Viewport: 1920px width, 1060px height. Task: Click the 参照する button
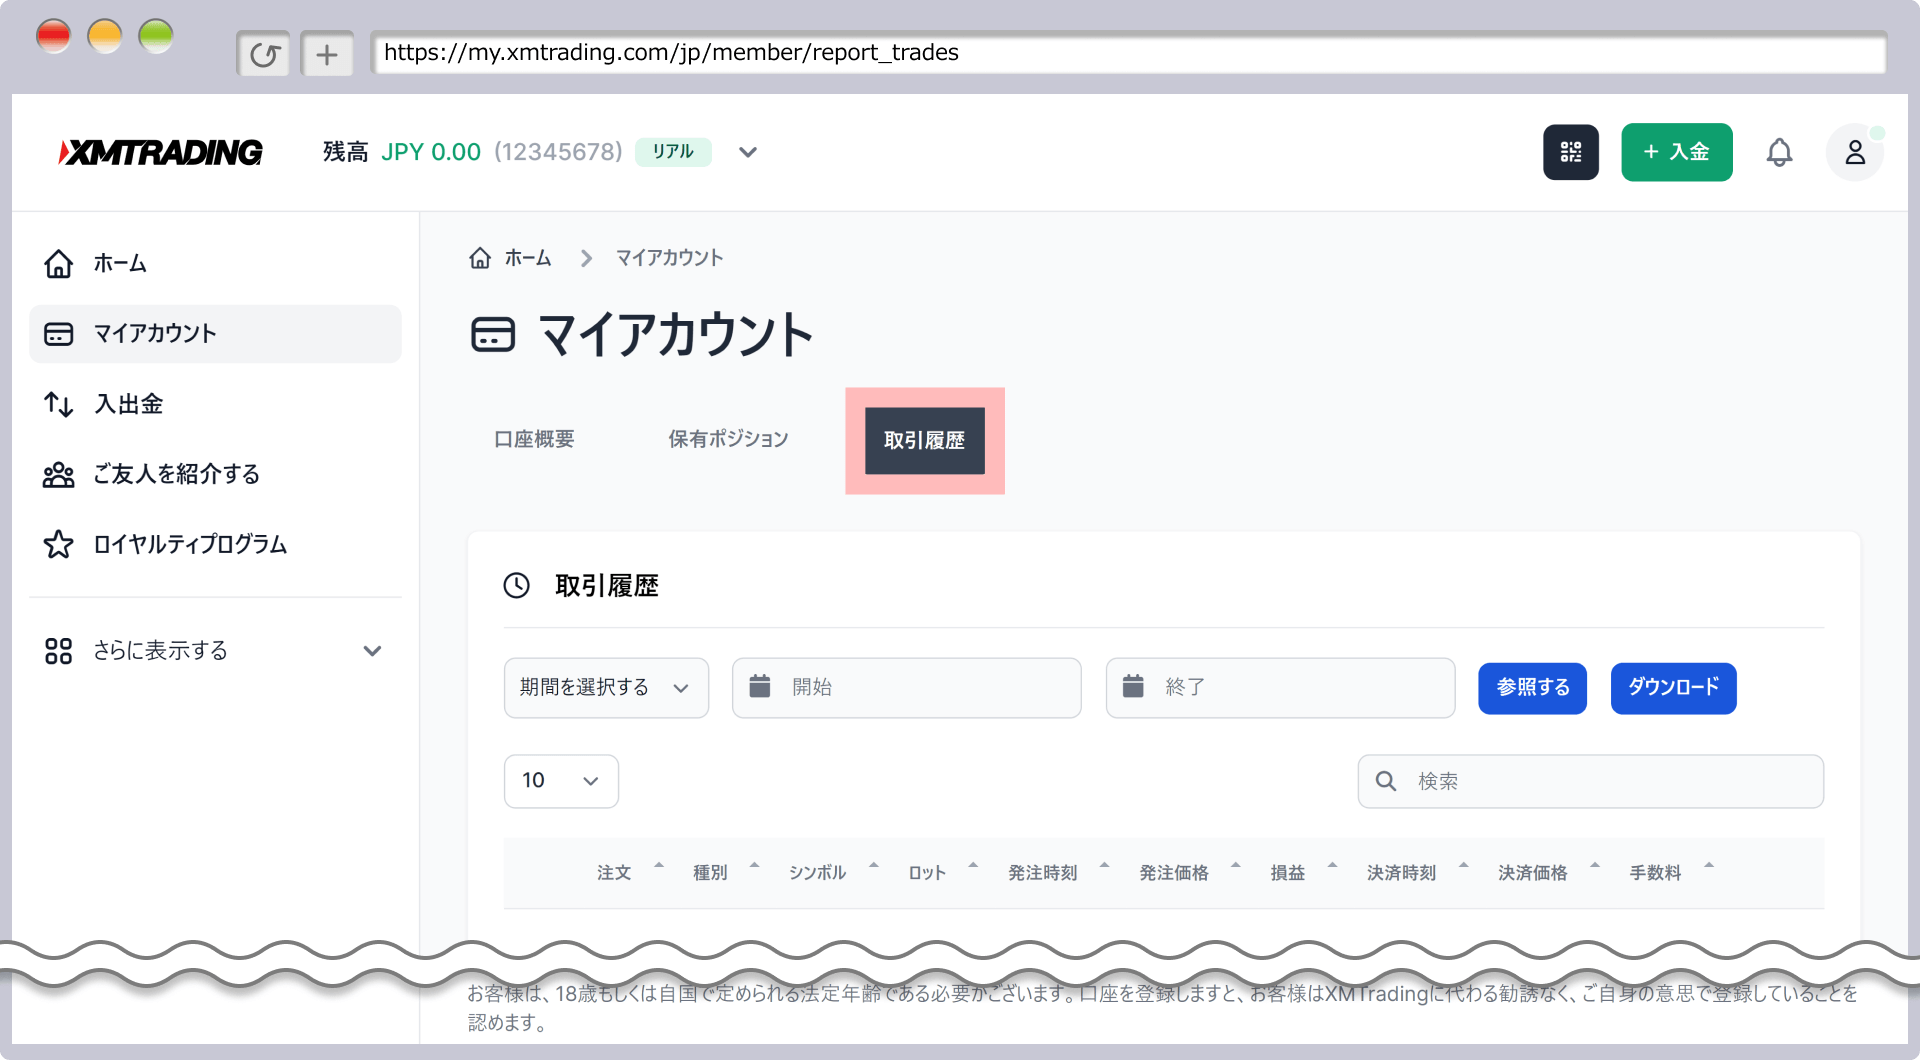[x=1532, y=688]
